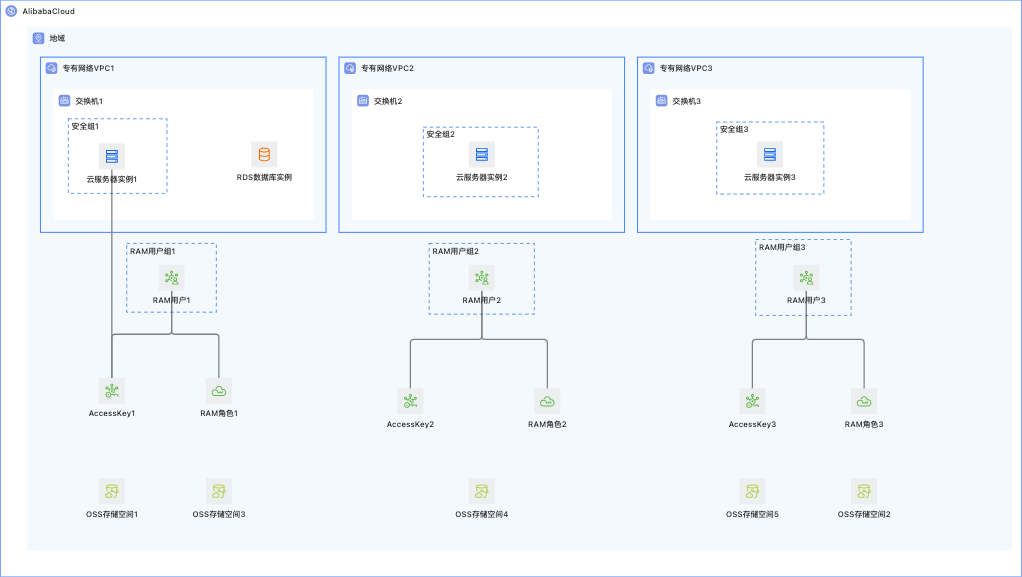
Task: Click the 交换机3 switch icon
Action: [662, 101]
